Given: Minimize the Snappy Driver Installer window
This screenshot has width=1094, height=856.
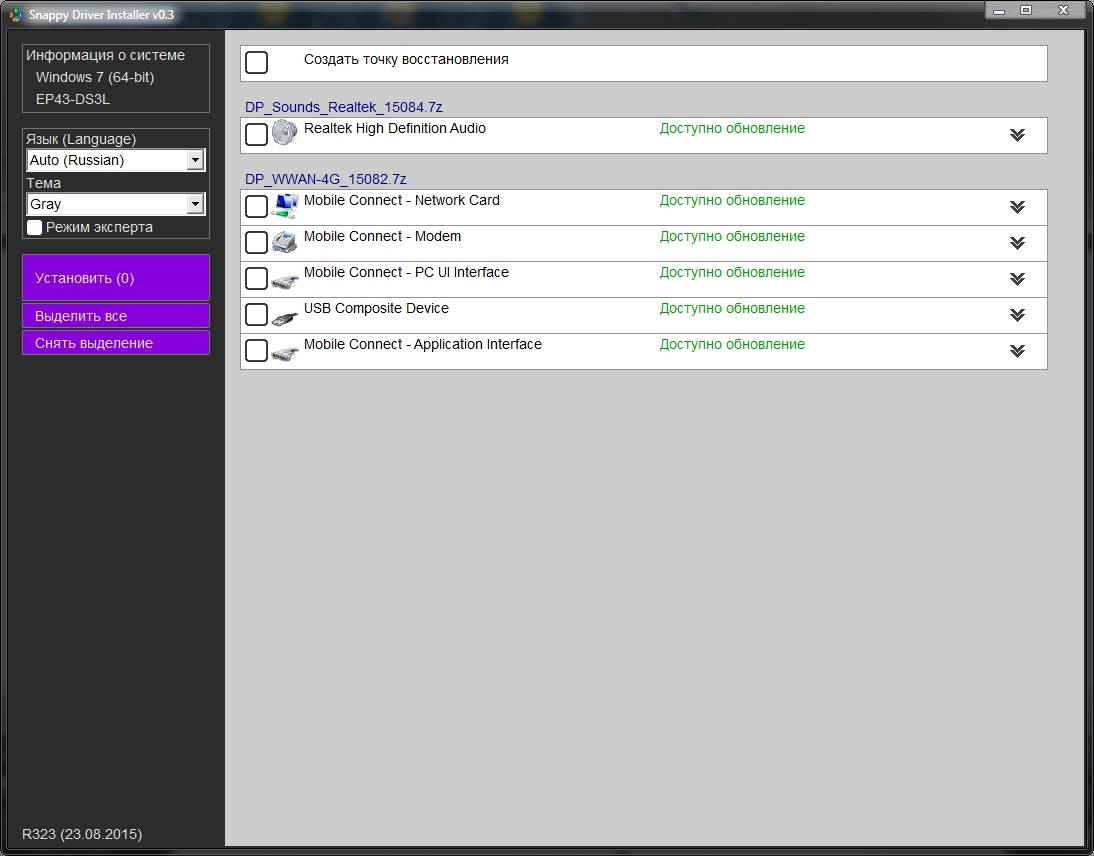Looking at the screenshot, I should point(999,10).
